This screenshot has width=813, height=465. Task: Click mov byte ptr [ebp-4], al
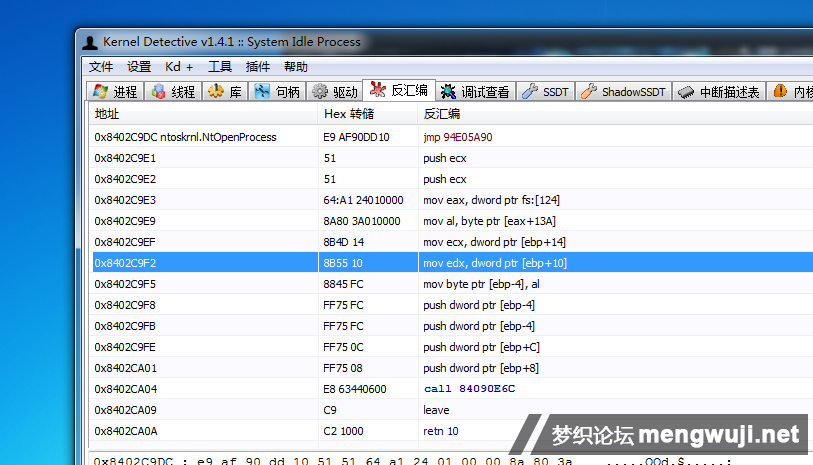481,284
